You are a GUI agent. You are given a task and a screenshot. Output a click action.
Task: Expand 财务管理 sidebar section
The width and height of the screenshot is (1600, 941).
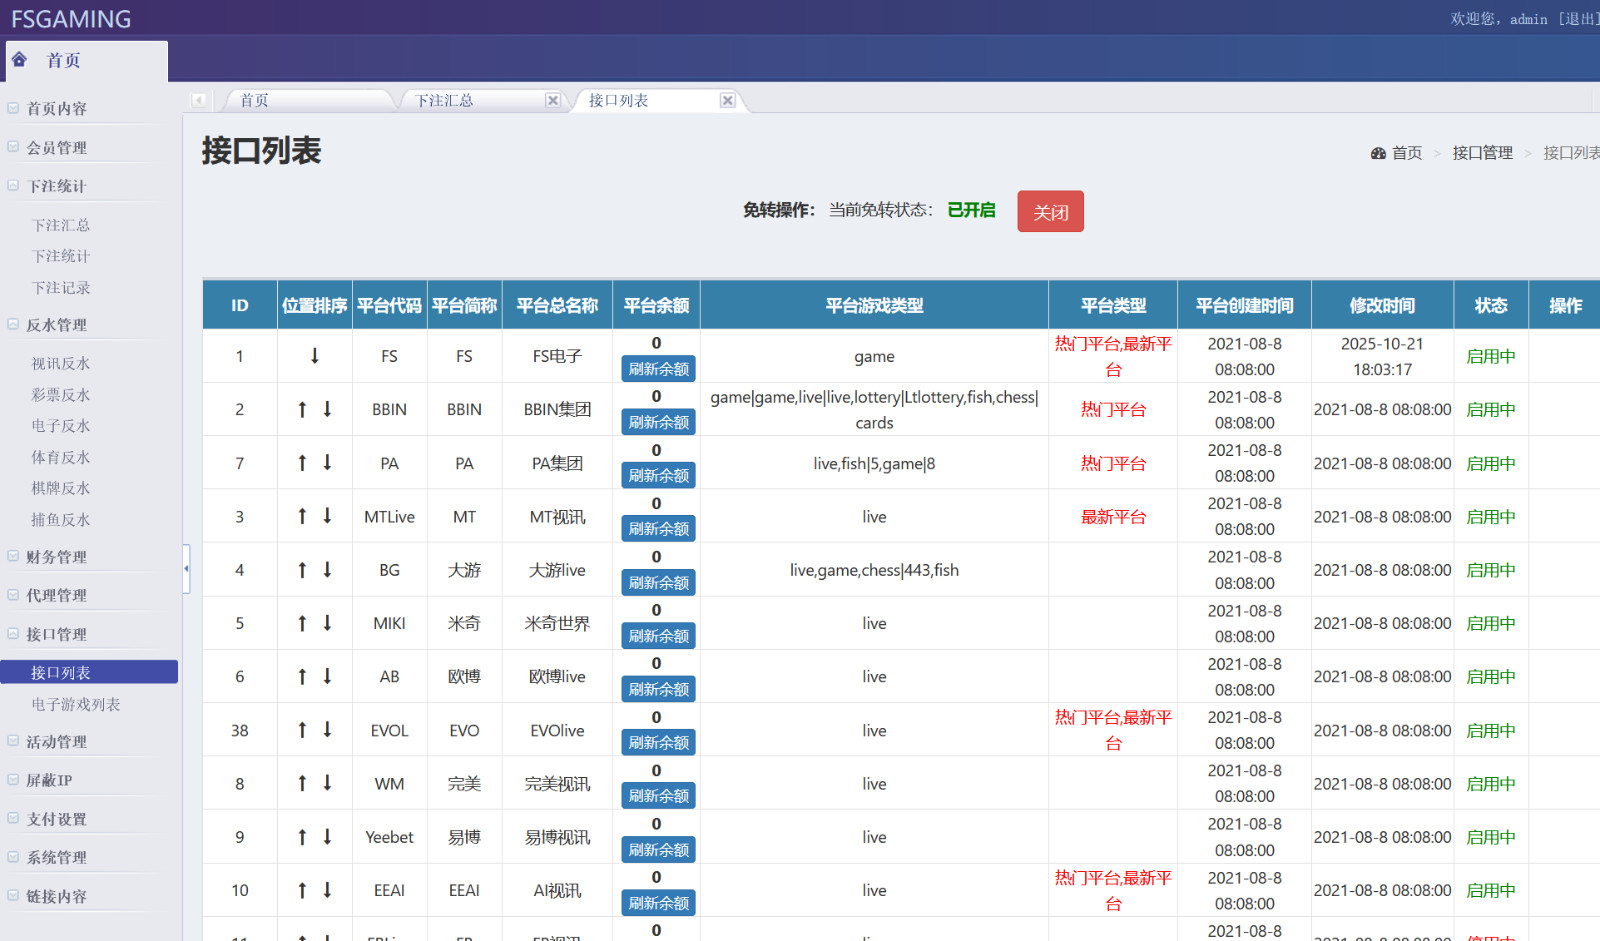tap(57, 557)
